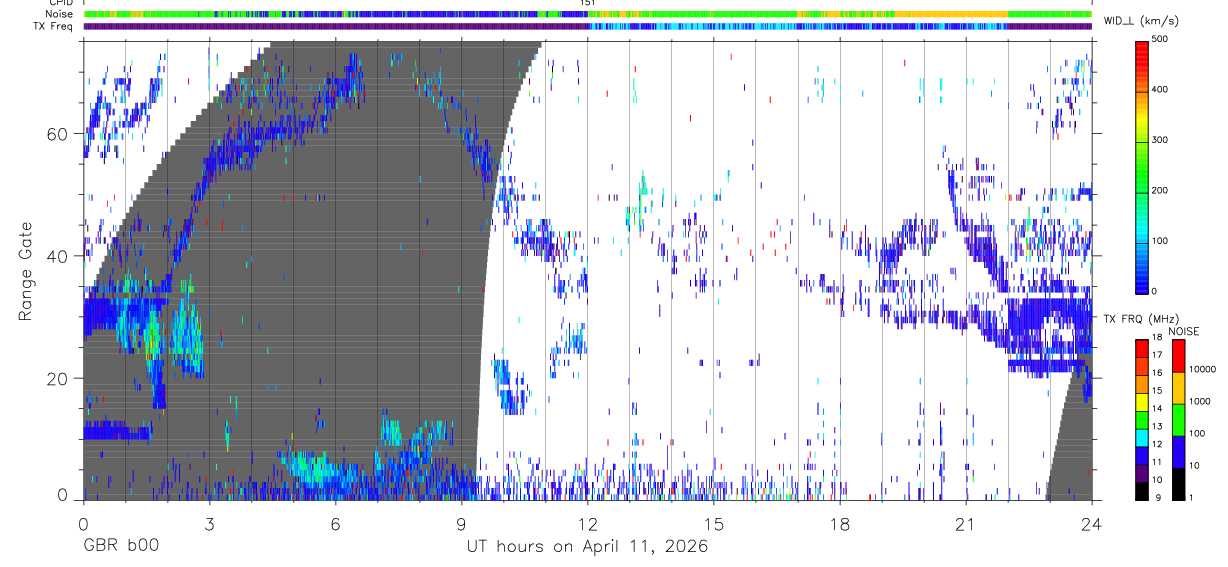Image resolution: width=1228 pixels, height=567 pixels.
Task: Click the "21" tick label on UT hours axis
Action: click(x=965, y=524)
